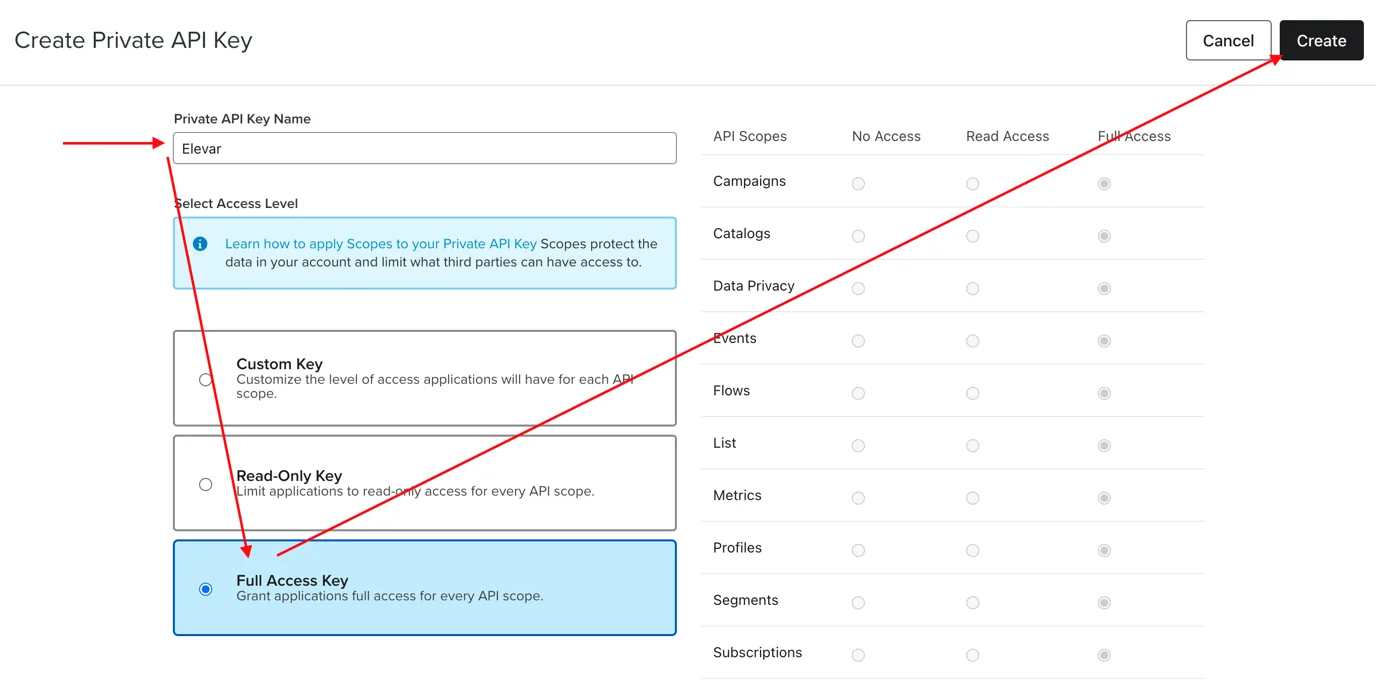Set Segments scope to No Access
This screenshot has width=1376, height=694.
pos(858,603)
